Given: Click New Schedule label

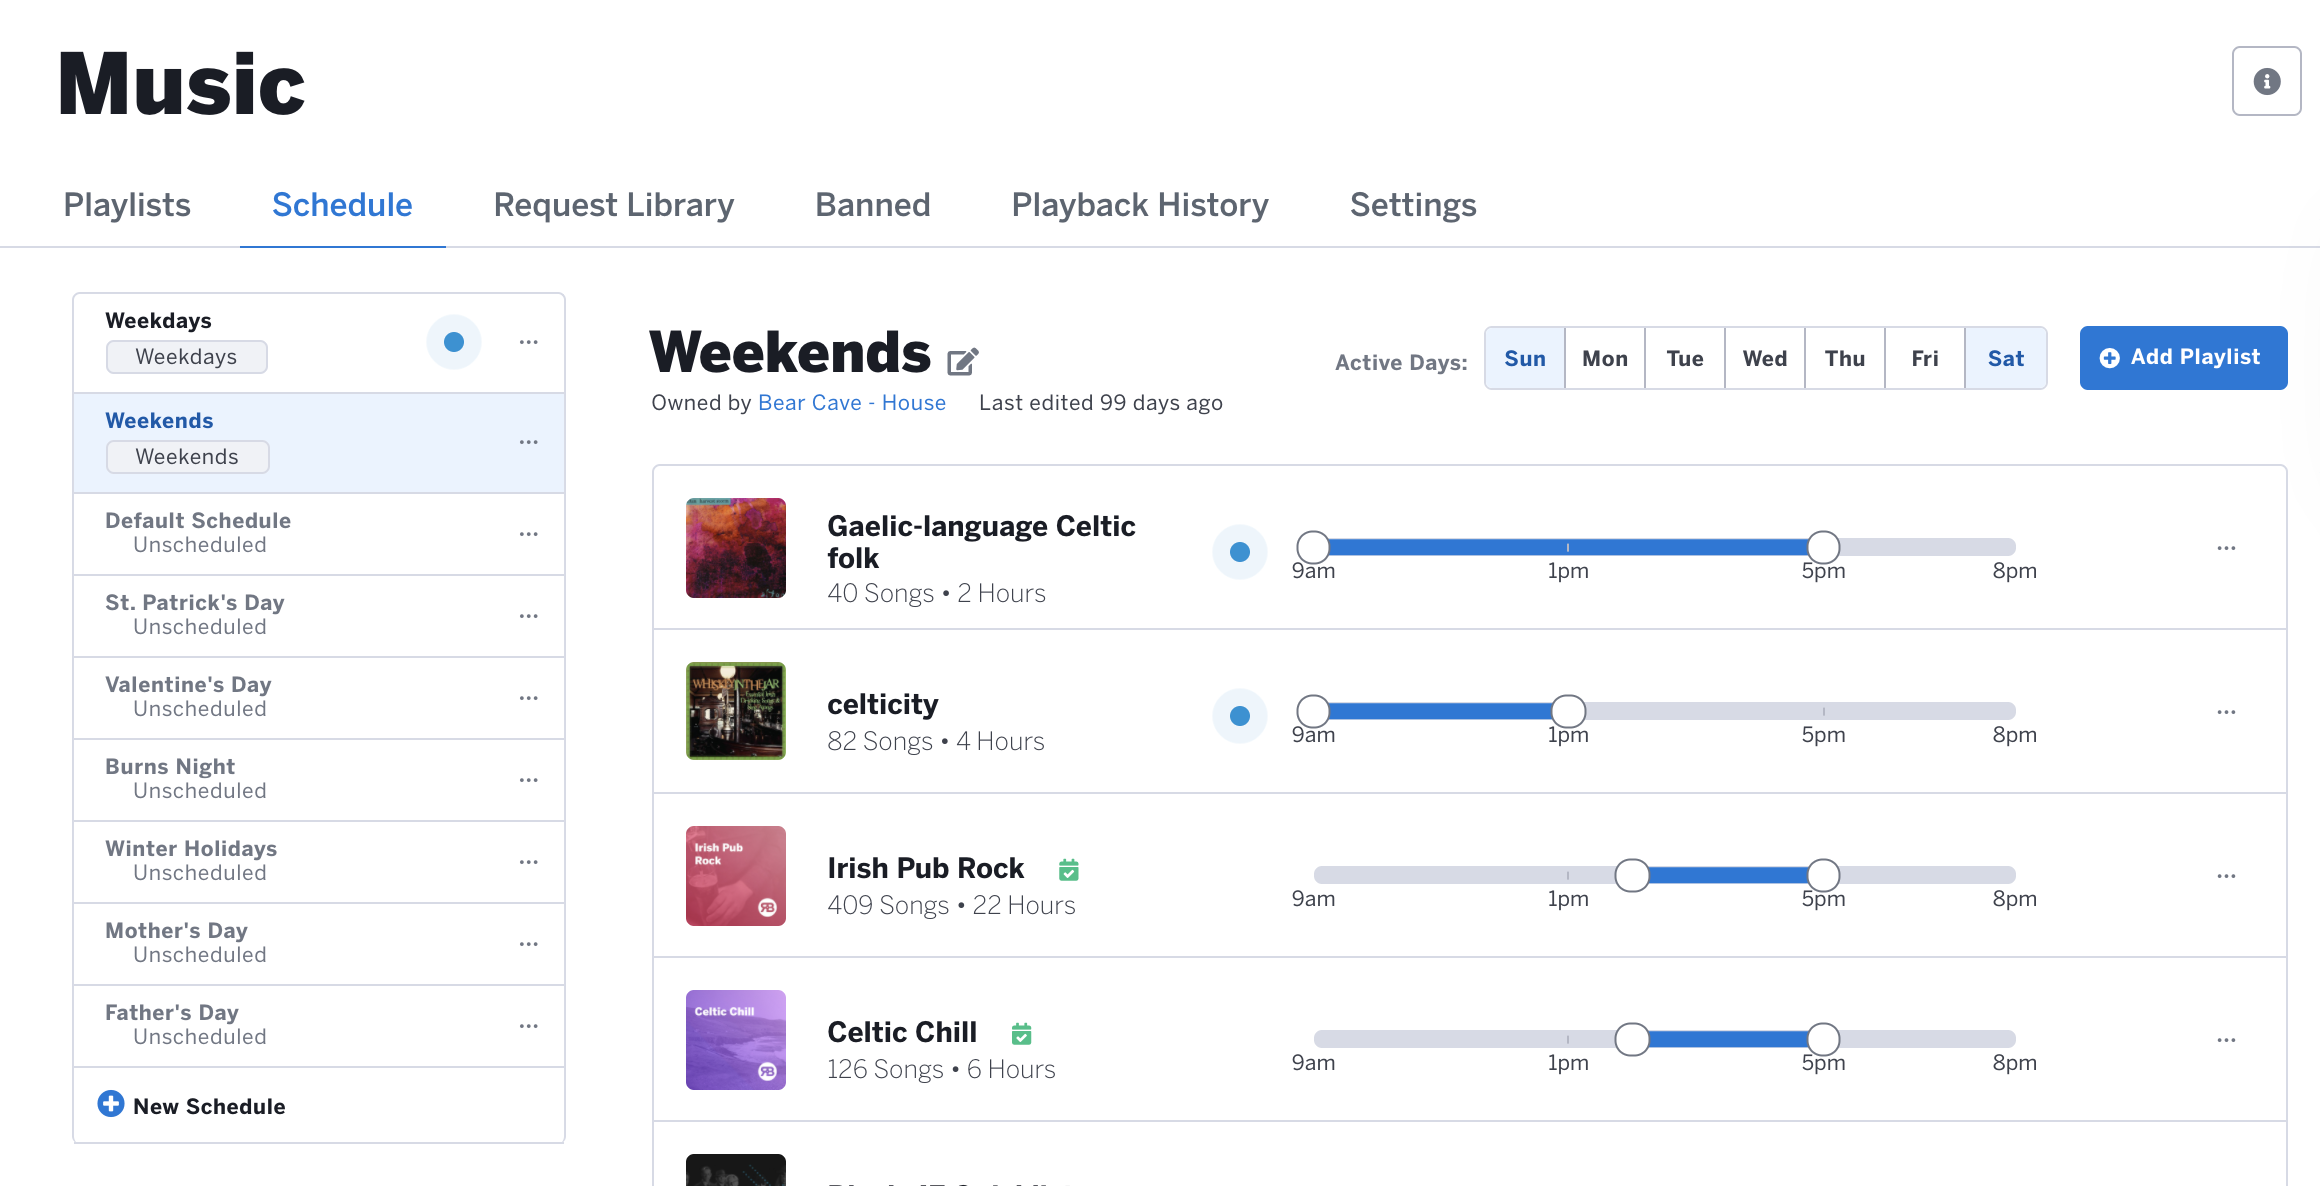Looking at the screenshot, I should pos(209,1106).
